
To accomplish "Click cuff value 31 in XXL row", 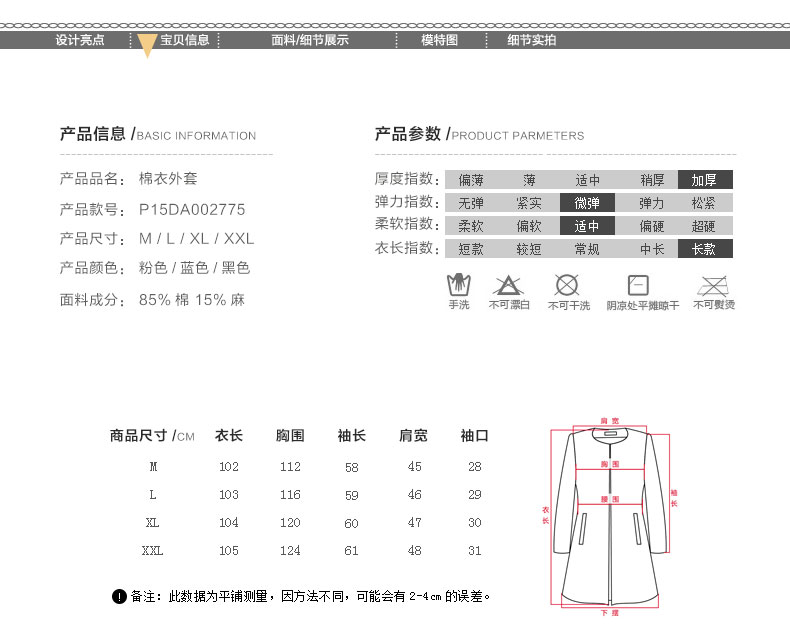I will point(475,550).
